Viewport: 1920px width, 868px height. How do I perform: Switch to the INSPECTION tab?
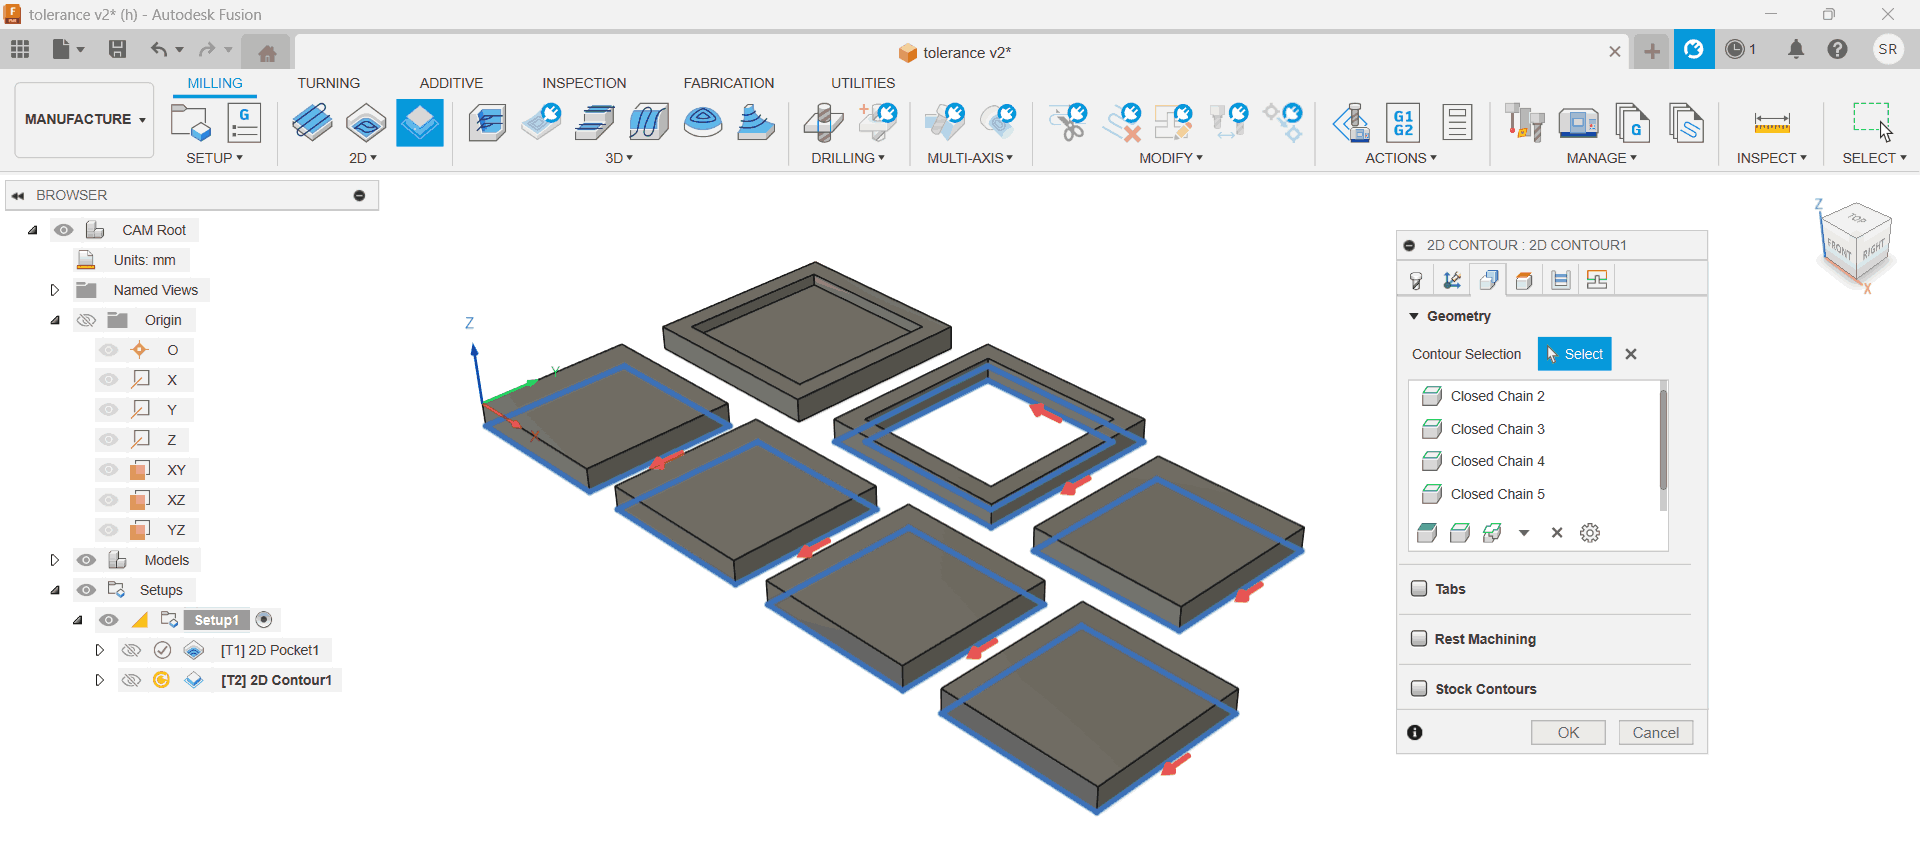coord(584,83)
